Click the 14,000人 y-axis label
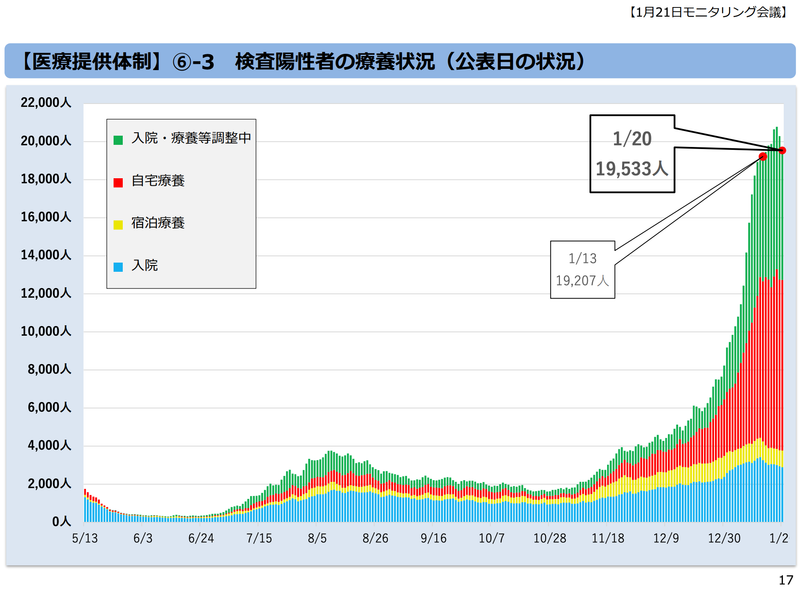The width and height of the screenshot is (800, 597). (46, 255)
